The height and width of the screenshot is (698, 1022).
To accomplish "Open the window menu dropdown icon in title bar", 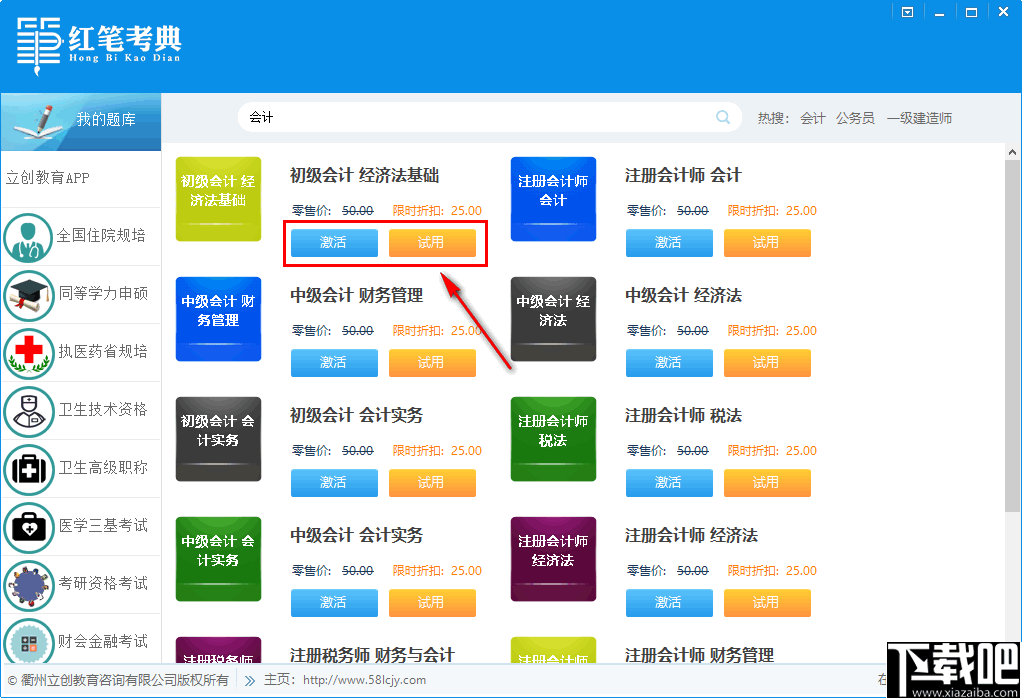I will point(907,12).
